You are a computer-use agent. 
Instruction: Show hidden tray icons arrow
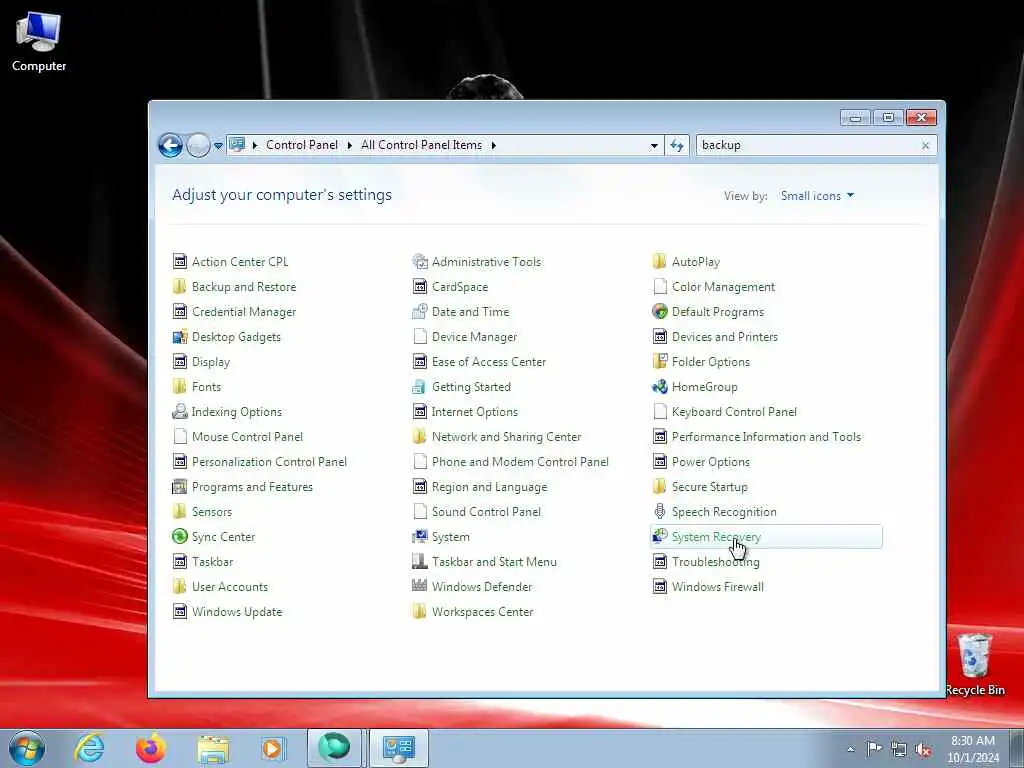coord(850,750)
